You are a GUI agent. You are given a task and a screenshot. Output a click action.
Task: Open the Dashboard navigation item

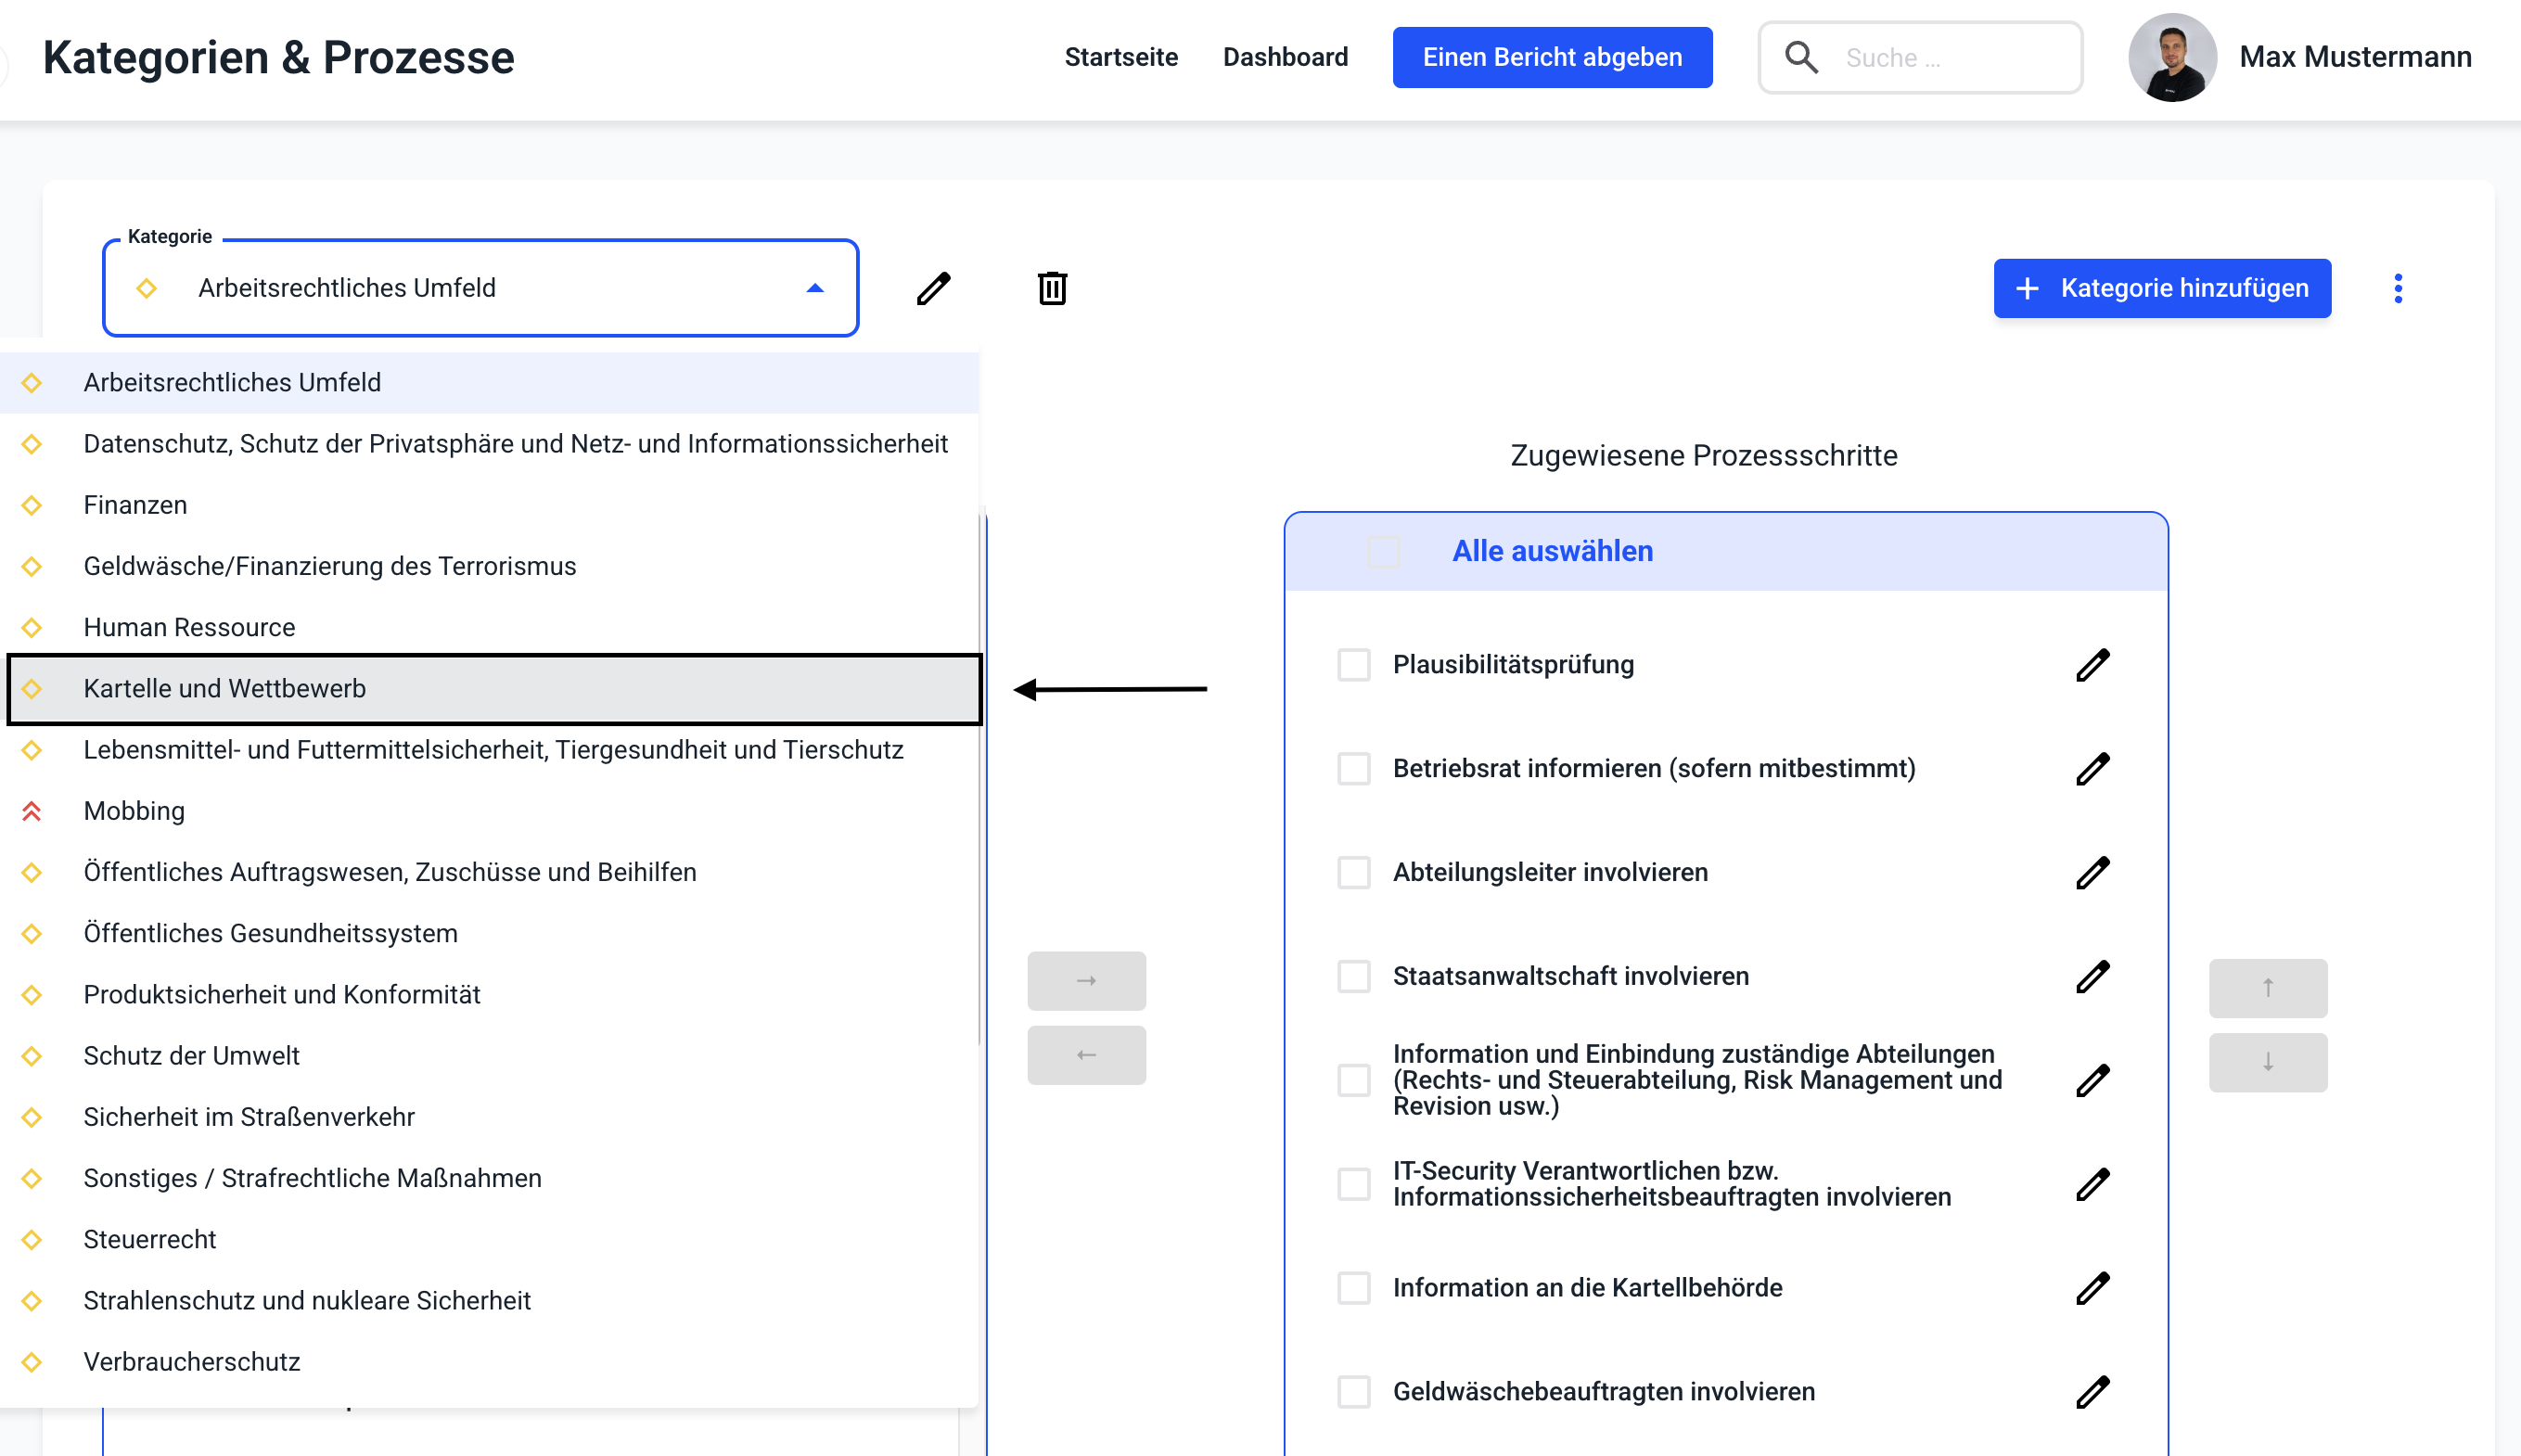point(1284,57)
